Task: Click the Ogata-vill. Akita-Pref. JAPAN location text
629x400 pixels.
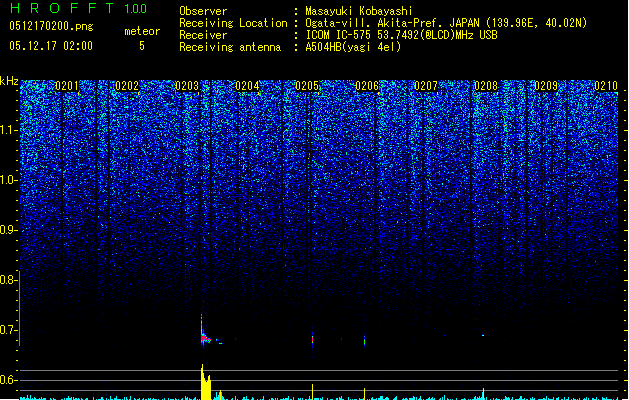Action: [446, 23]
